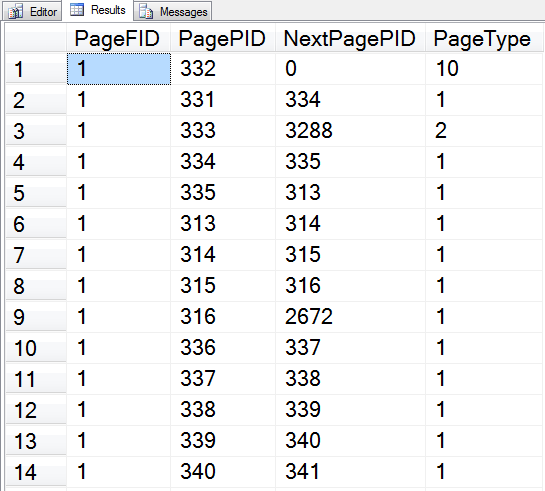Select row header number 1
The width and height of the screenshot is (545, 491).
click(36, 68)
